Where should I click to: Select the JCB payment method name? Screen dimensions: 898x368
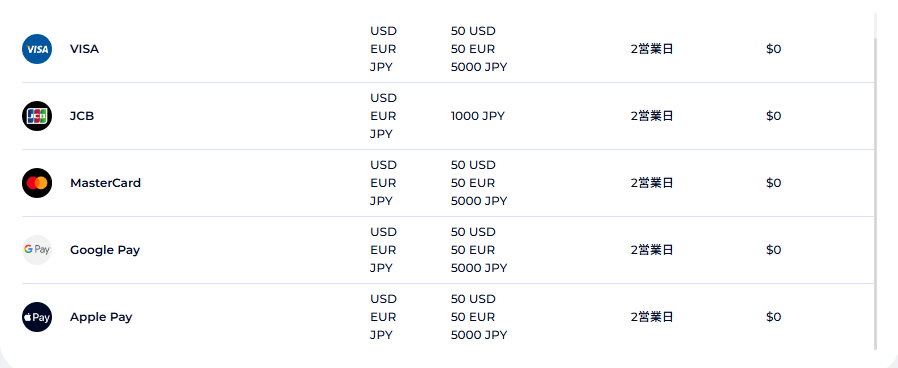pyautogui.click(x=82, y=116)
